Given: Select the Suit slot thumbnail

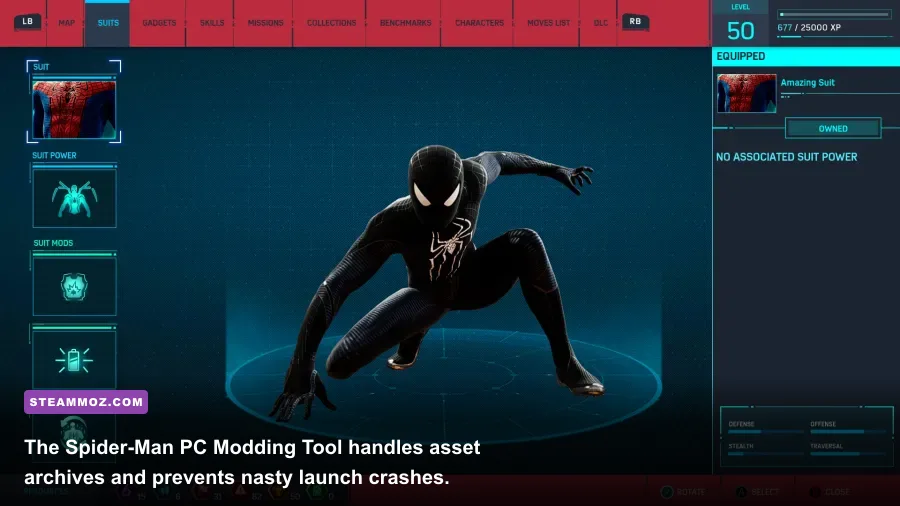Looking at the screenshot, I should pyautogui.click(x=74, y=109).
